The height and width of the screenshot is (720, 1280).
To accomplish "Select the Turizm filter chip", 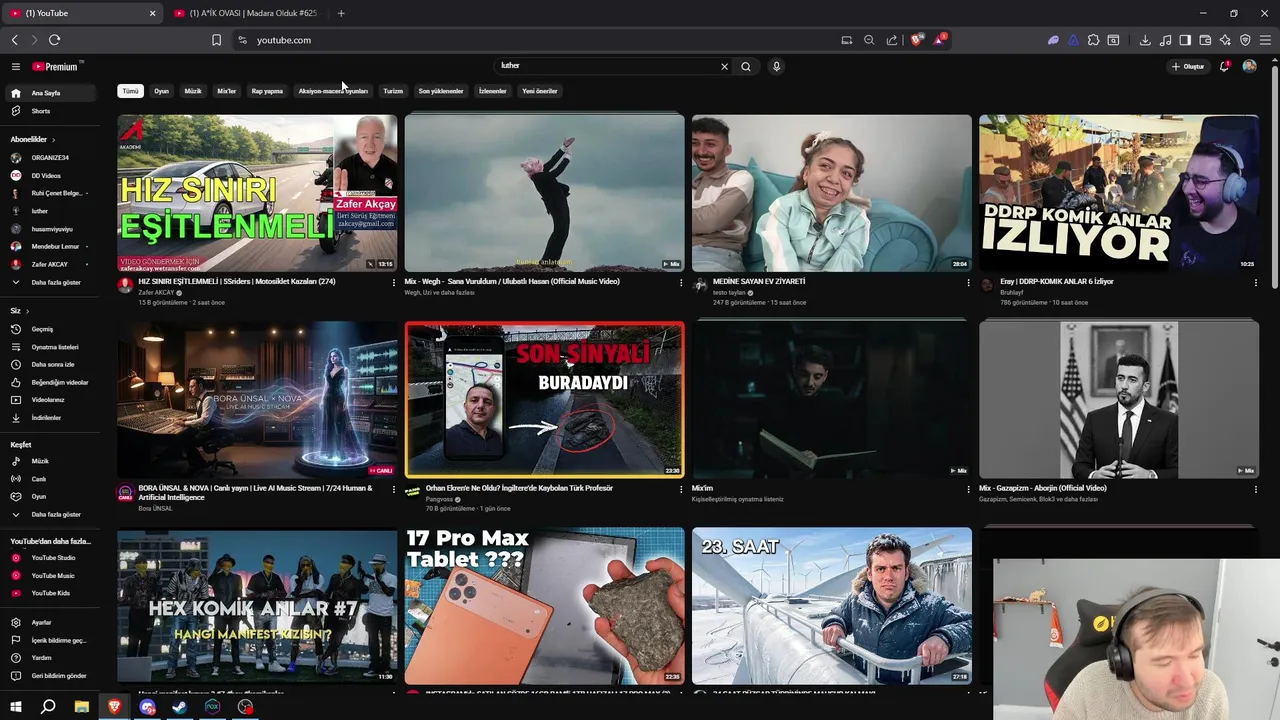I will coord(393,91).
